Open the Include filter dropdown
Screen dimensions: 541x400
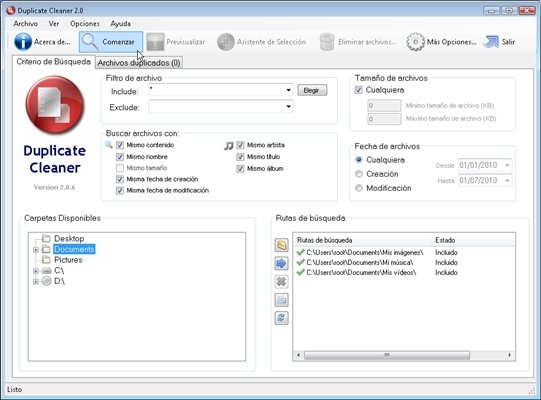[x=288, y=90]
